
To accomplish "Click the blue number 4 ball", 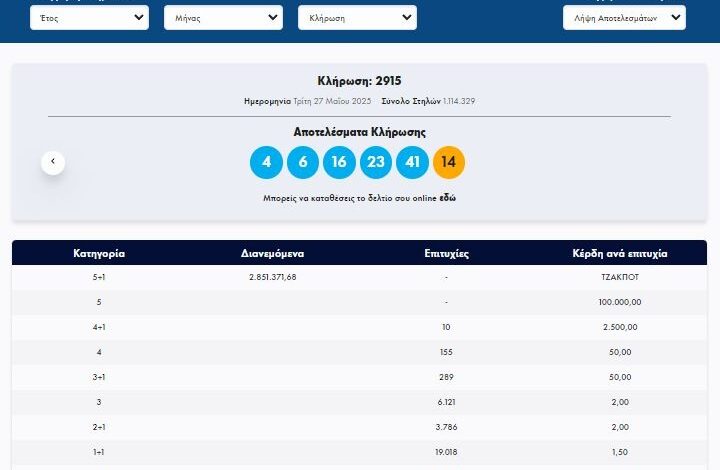I will (266, 161).
